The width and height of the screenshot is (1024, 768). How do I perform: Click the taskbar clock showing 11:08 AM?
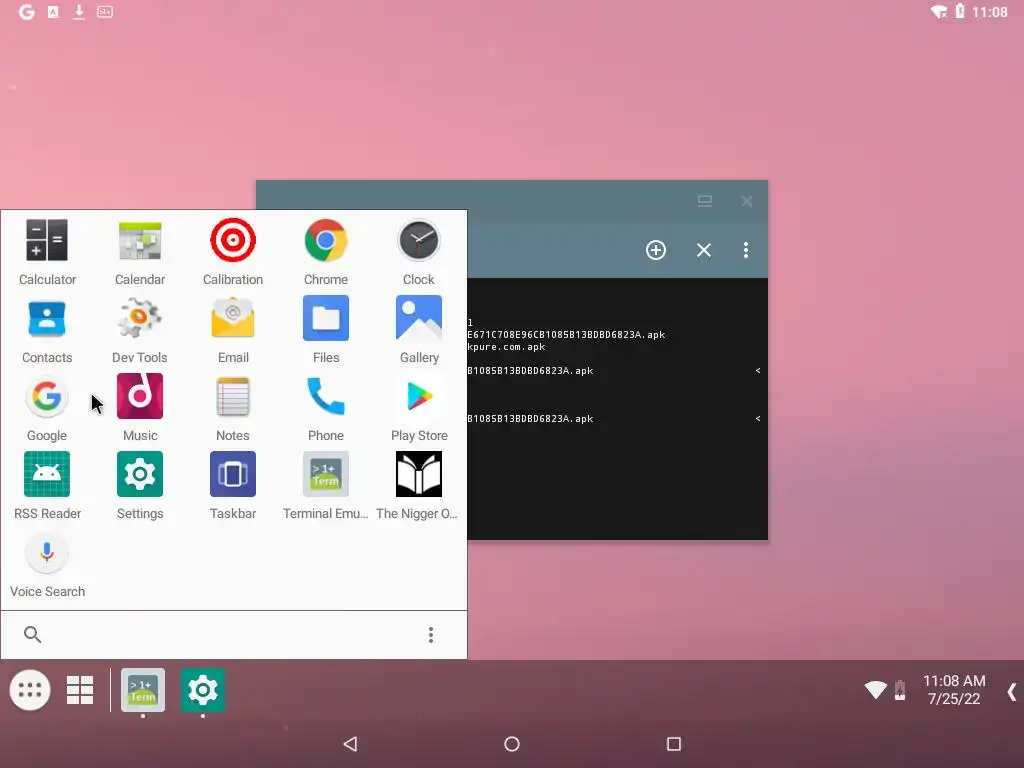[954, 690]
